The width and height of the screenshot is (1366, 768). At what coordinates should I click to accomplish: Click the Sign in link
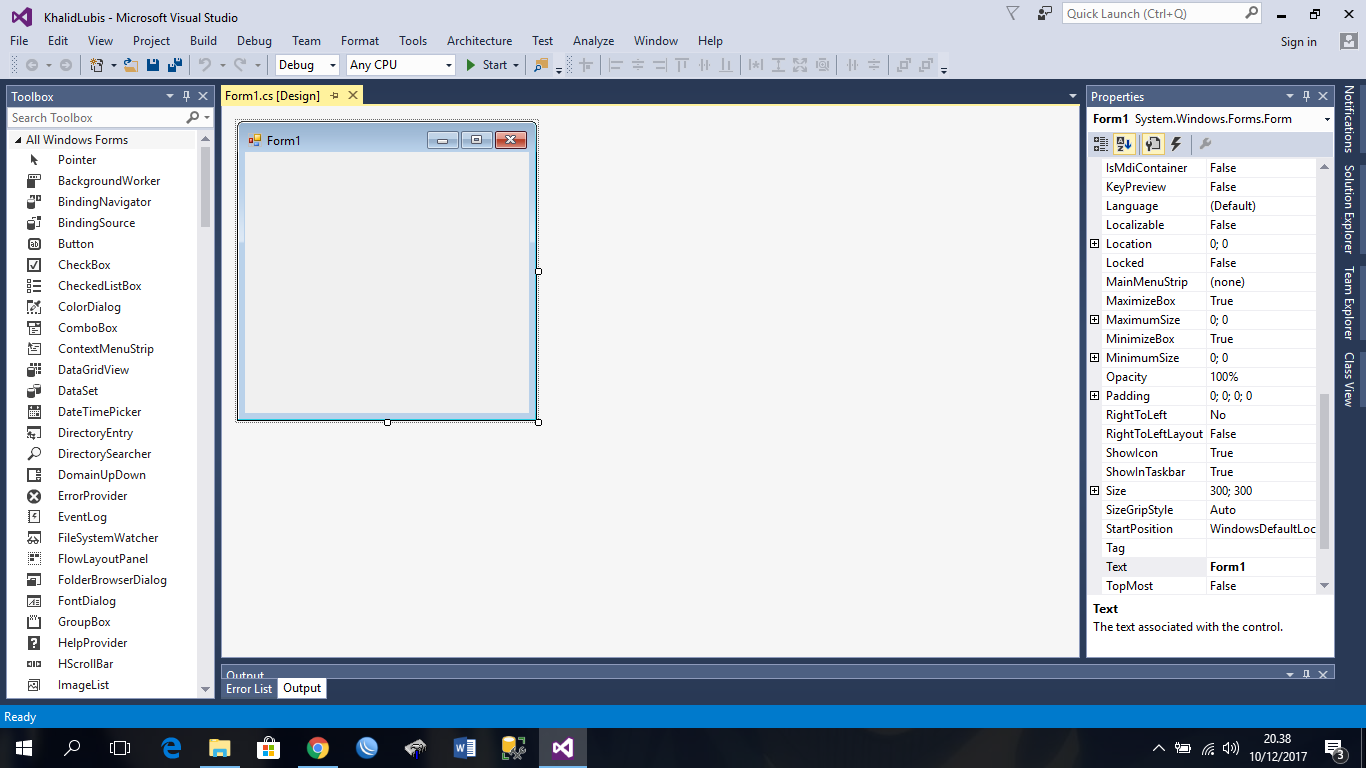(1298, 41)
